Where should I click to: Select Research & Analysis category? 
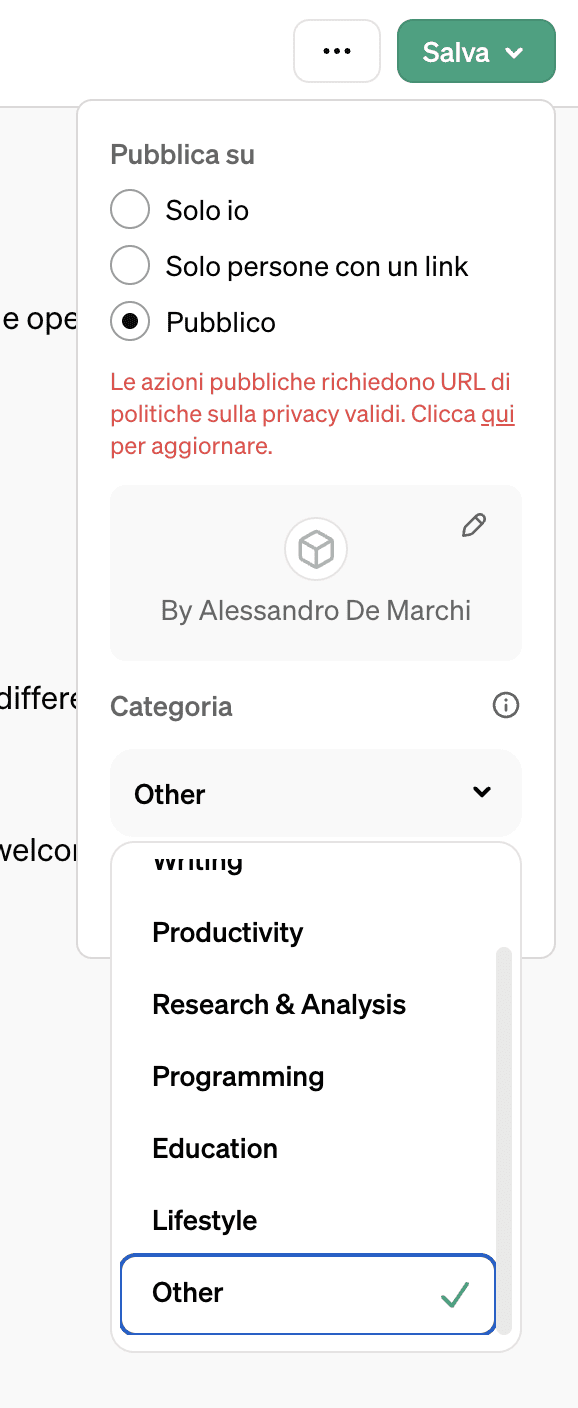pyautogui.click(x=278, y=1004)
